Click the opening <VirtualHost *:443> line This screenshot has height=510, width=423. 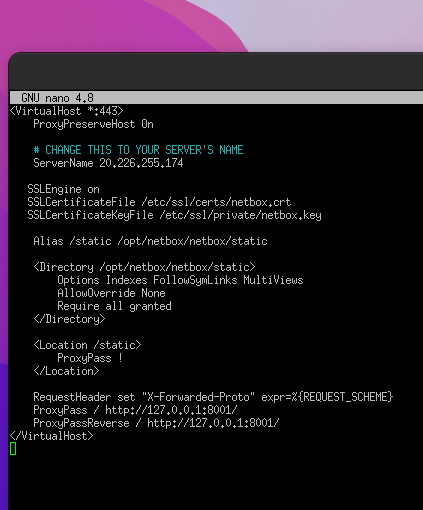point(67,111)
